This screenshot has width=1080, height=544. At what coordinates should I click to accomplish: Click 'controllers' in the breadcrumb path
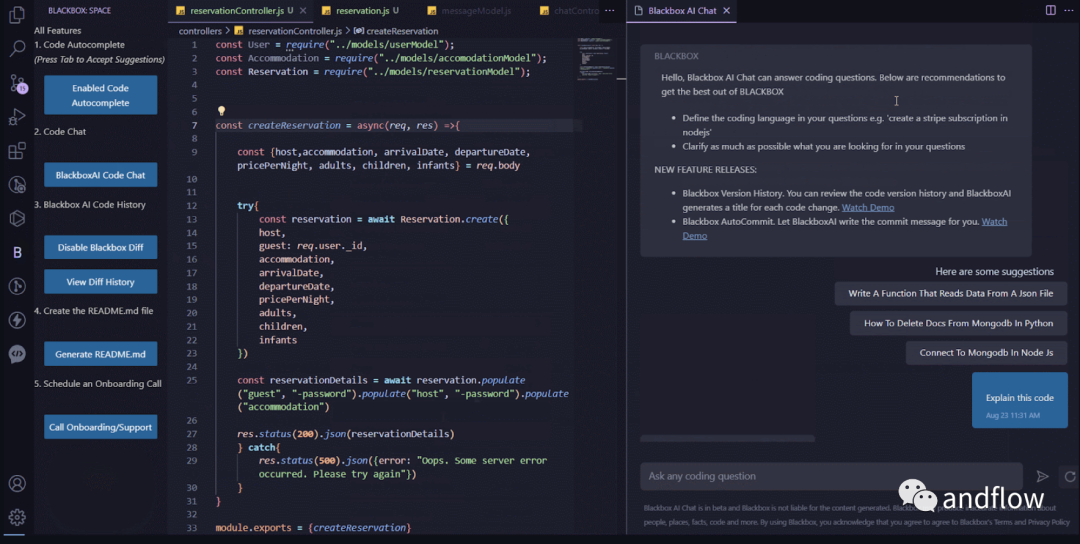point(200,31)
